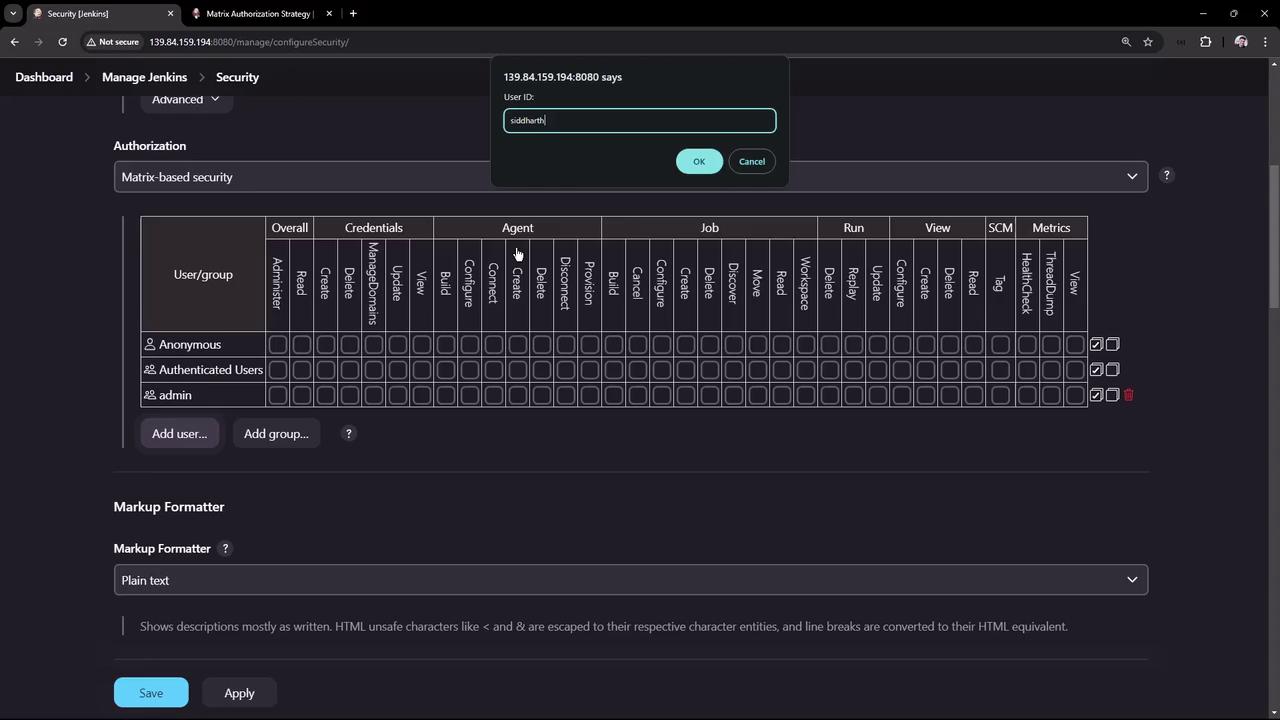The image size is (1280, 720).
Task: Select all permissions for admin row
Action: 1096,395
